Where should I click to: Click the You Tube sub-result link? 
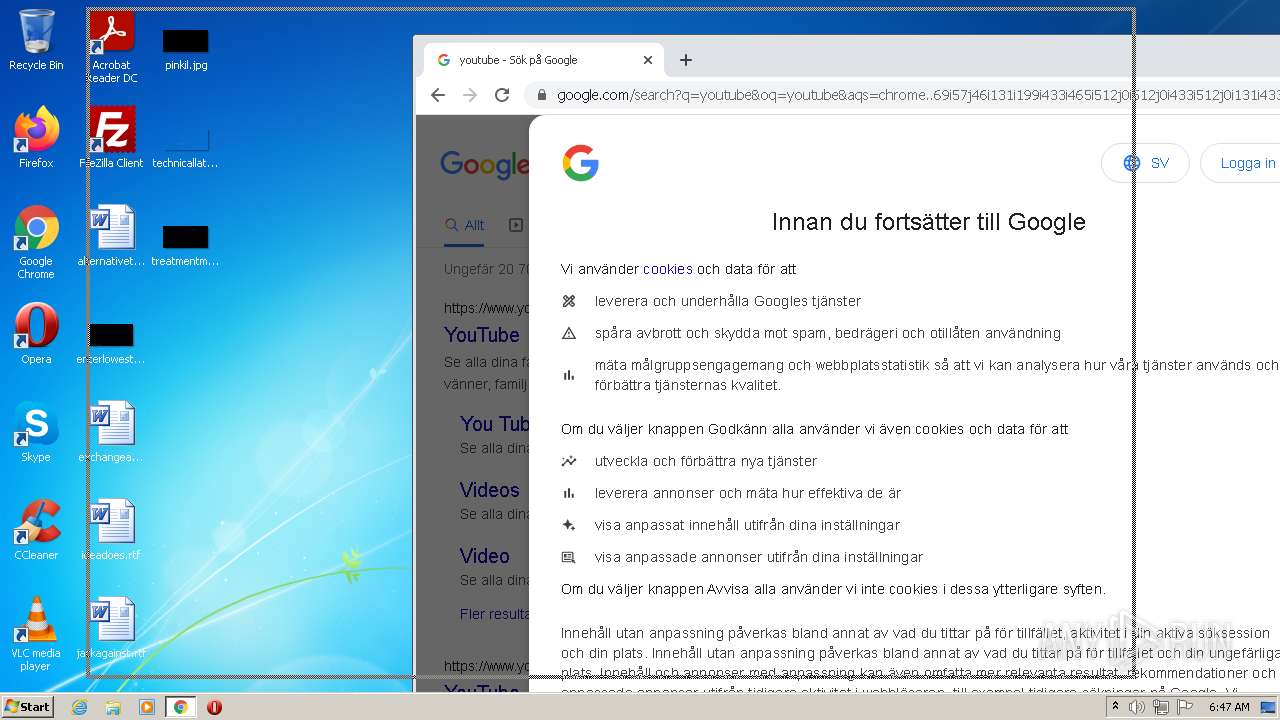495,424
